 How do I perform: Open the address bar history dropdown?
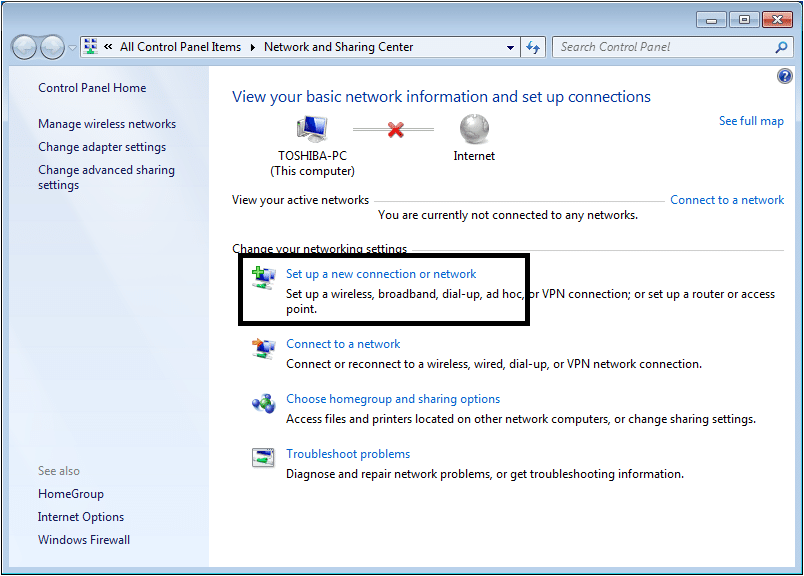[x=510, y=47]
